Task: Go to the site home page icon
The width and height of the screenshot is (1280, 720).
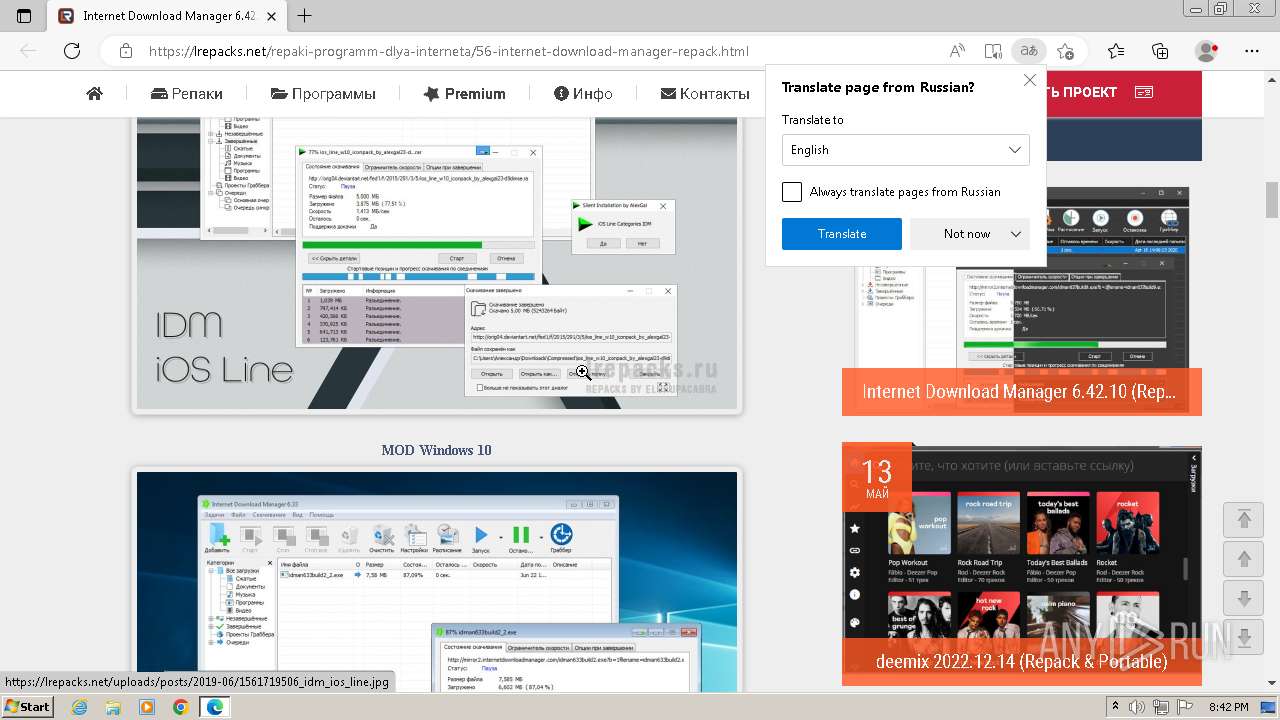Action: [95, 93]
